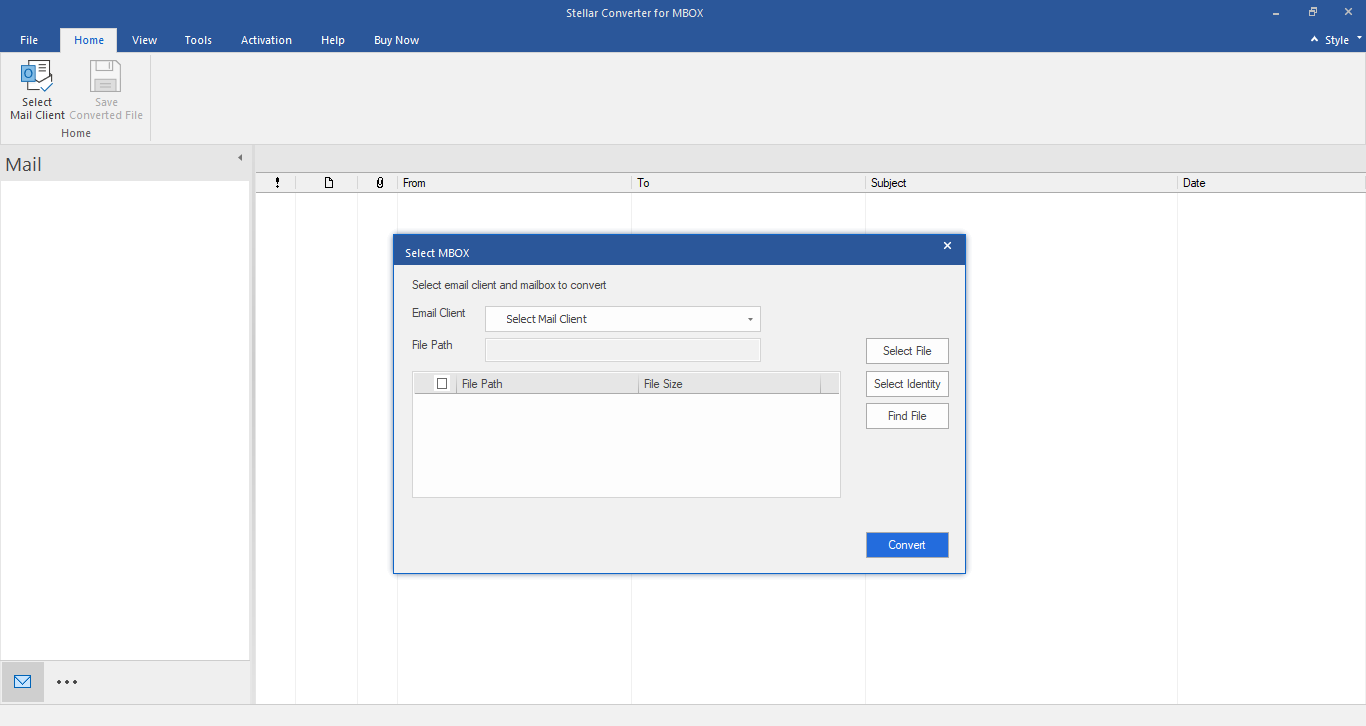1366x726 pixels.
Task: Click the Save Converted File ribbon icon
Action: tap(106, 90)
